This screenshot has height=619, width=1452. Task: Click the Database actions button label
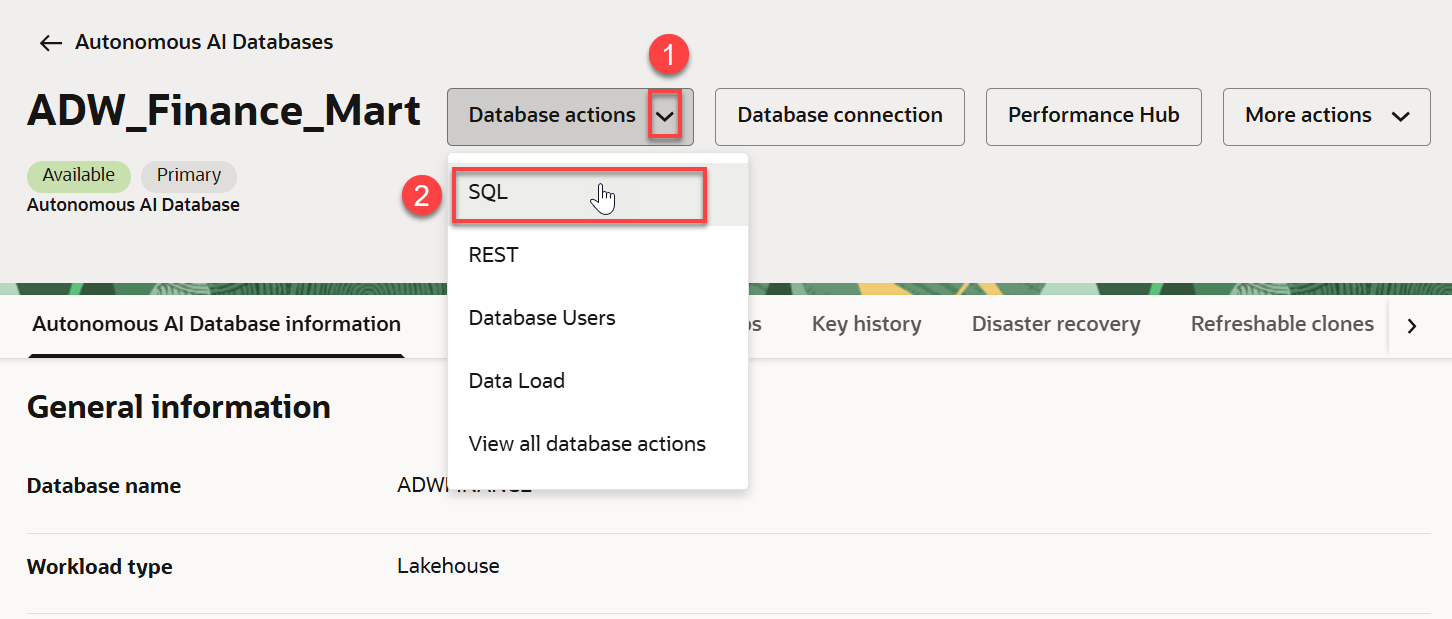(551, 116)
